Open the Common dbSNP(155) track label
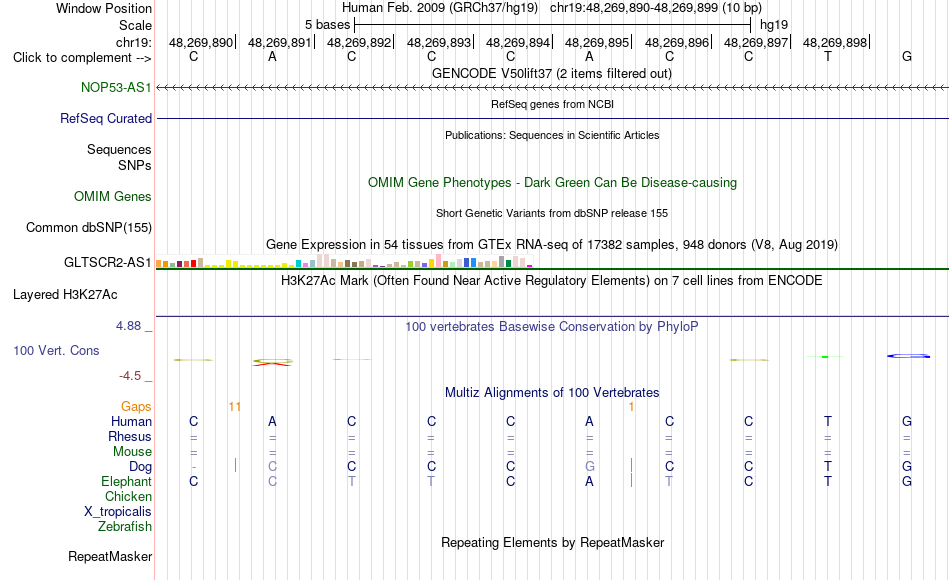 pyautogui.click(x=88, y=227)
